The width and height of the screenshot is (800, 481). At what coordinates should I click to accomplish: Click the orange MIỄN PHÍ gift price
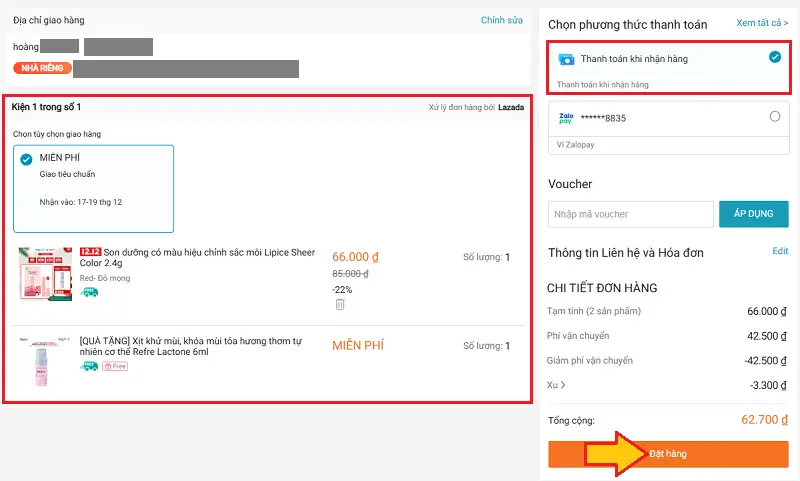358,345
